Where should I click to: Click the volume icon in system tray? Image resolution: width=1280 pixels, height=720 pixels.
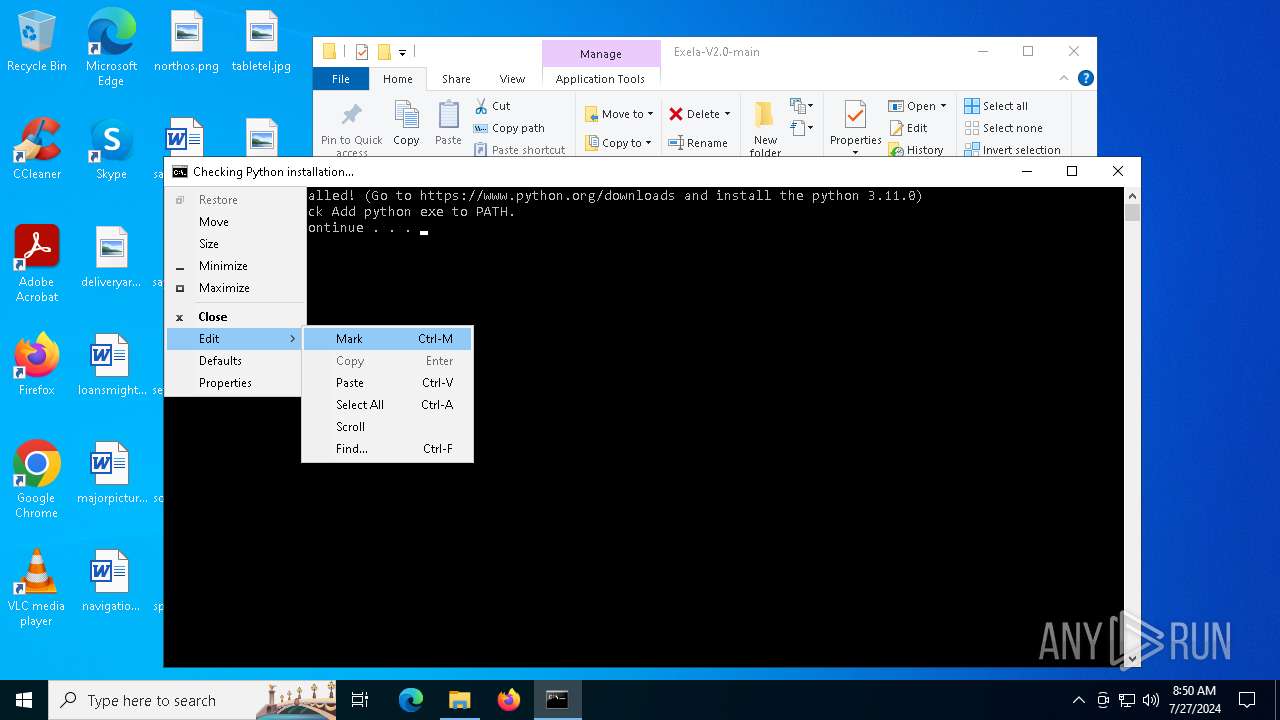pos(1151,700)
